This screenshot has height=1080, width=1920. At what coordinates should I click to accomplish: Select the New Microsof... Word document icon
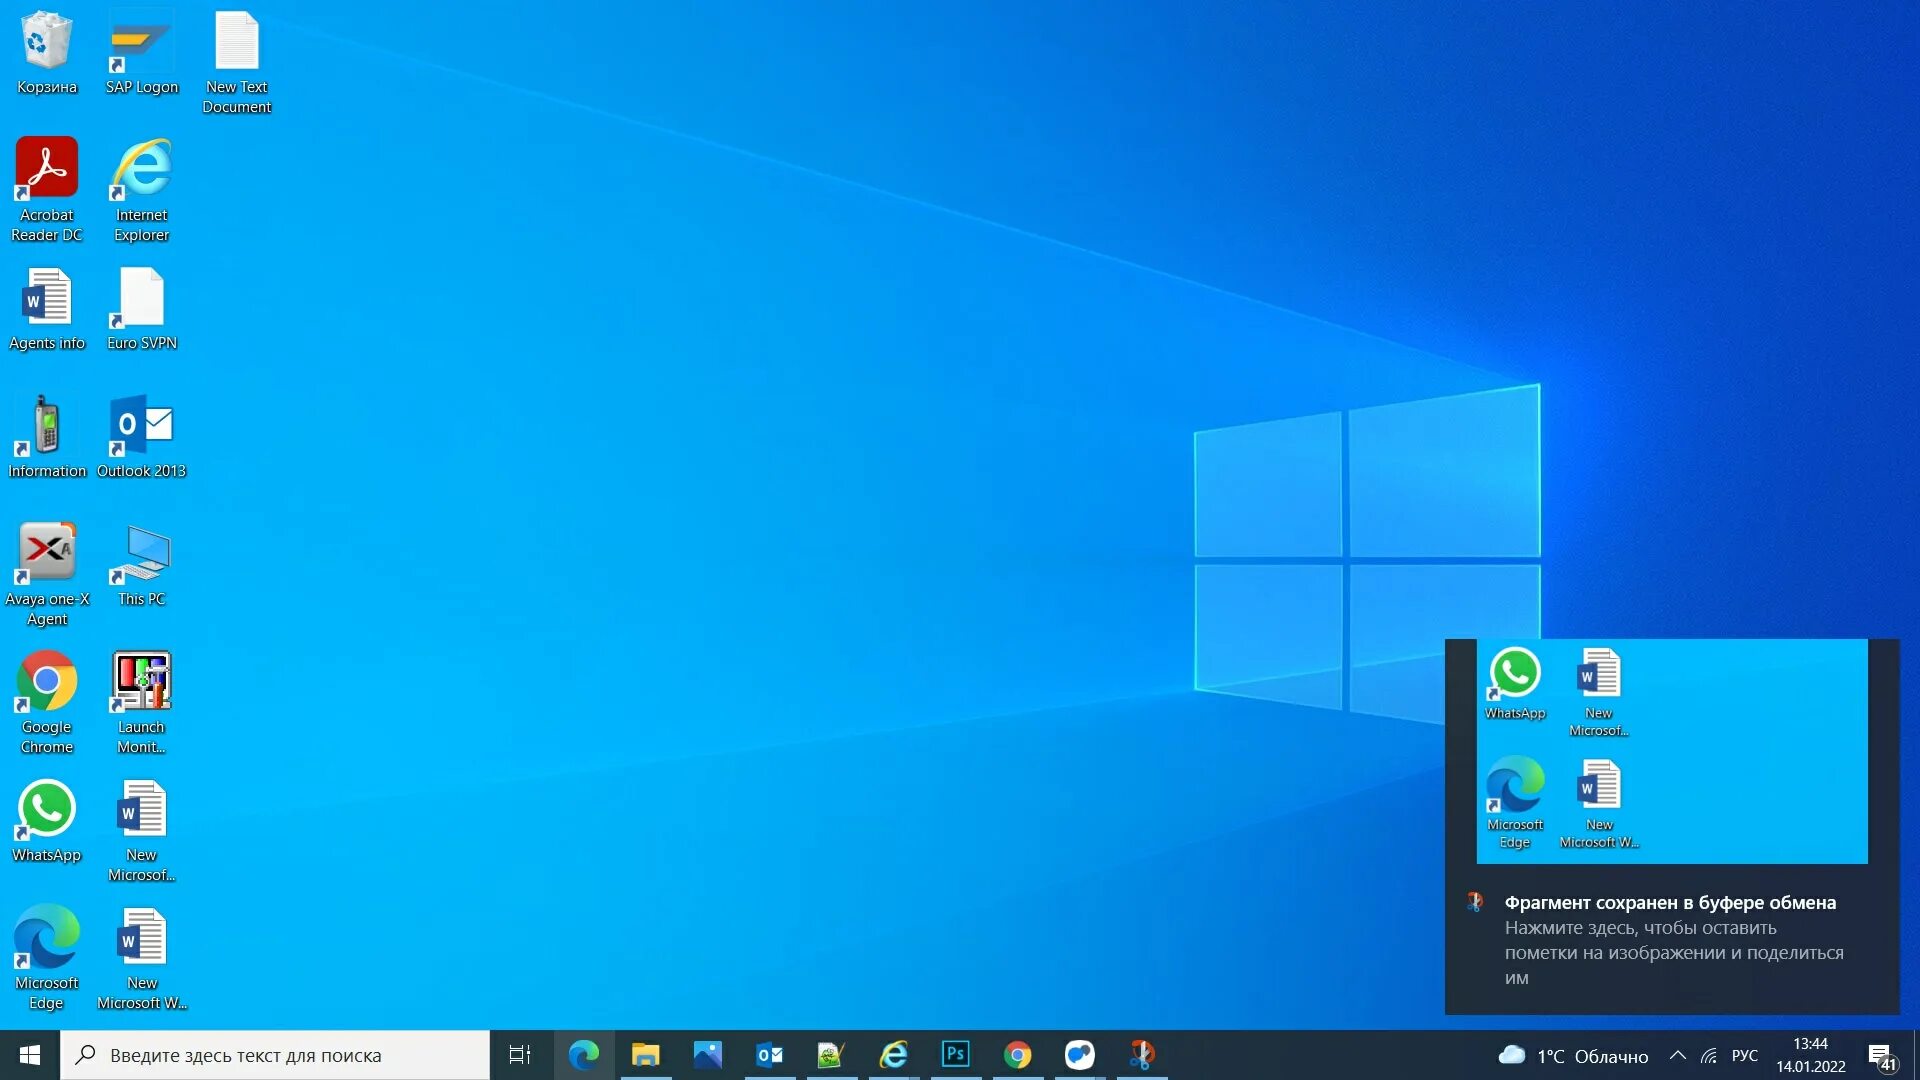141,830
